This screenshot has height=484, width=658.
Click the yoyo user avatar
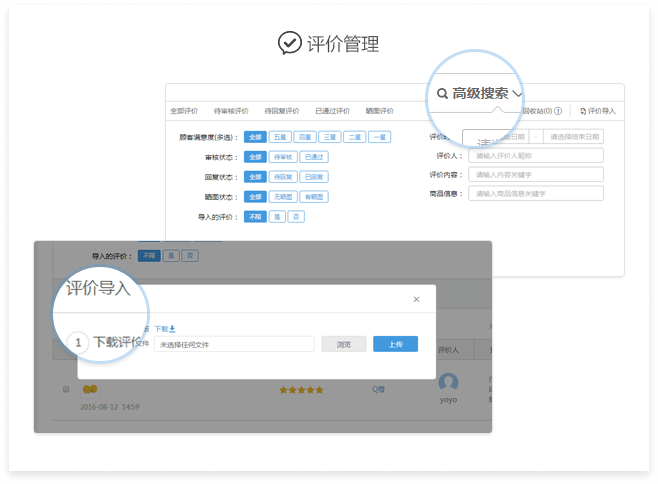pos(449,382)
